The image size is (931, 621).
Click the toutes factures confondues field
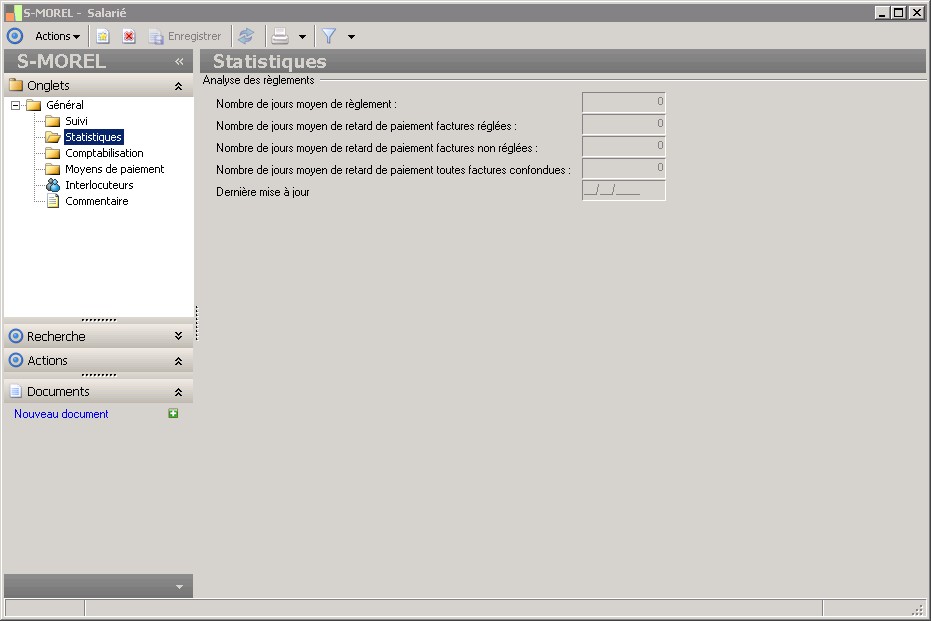[x=623, y=168]
